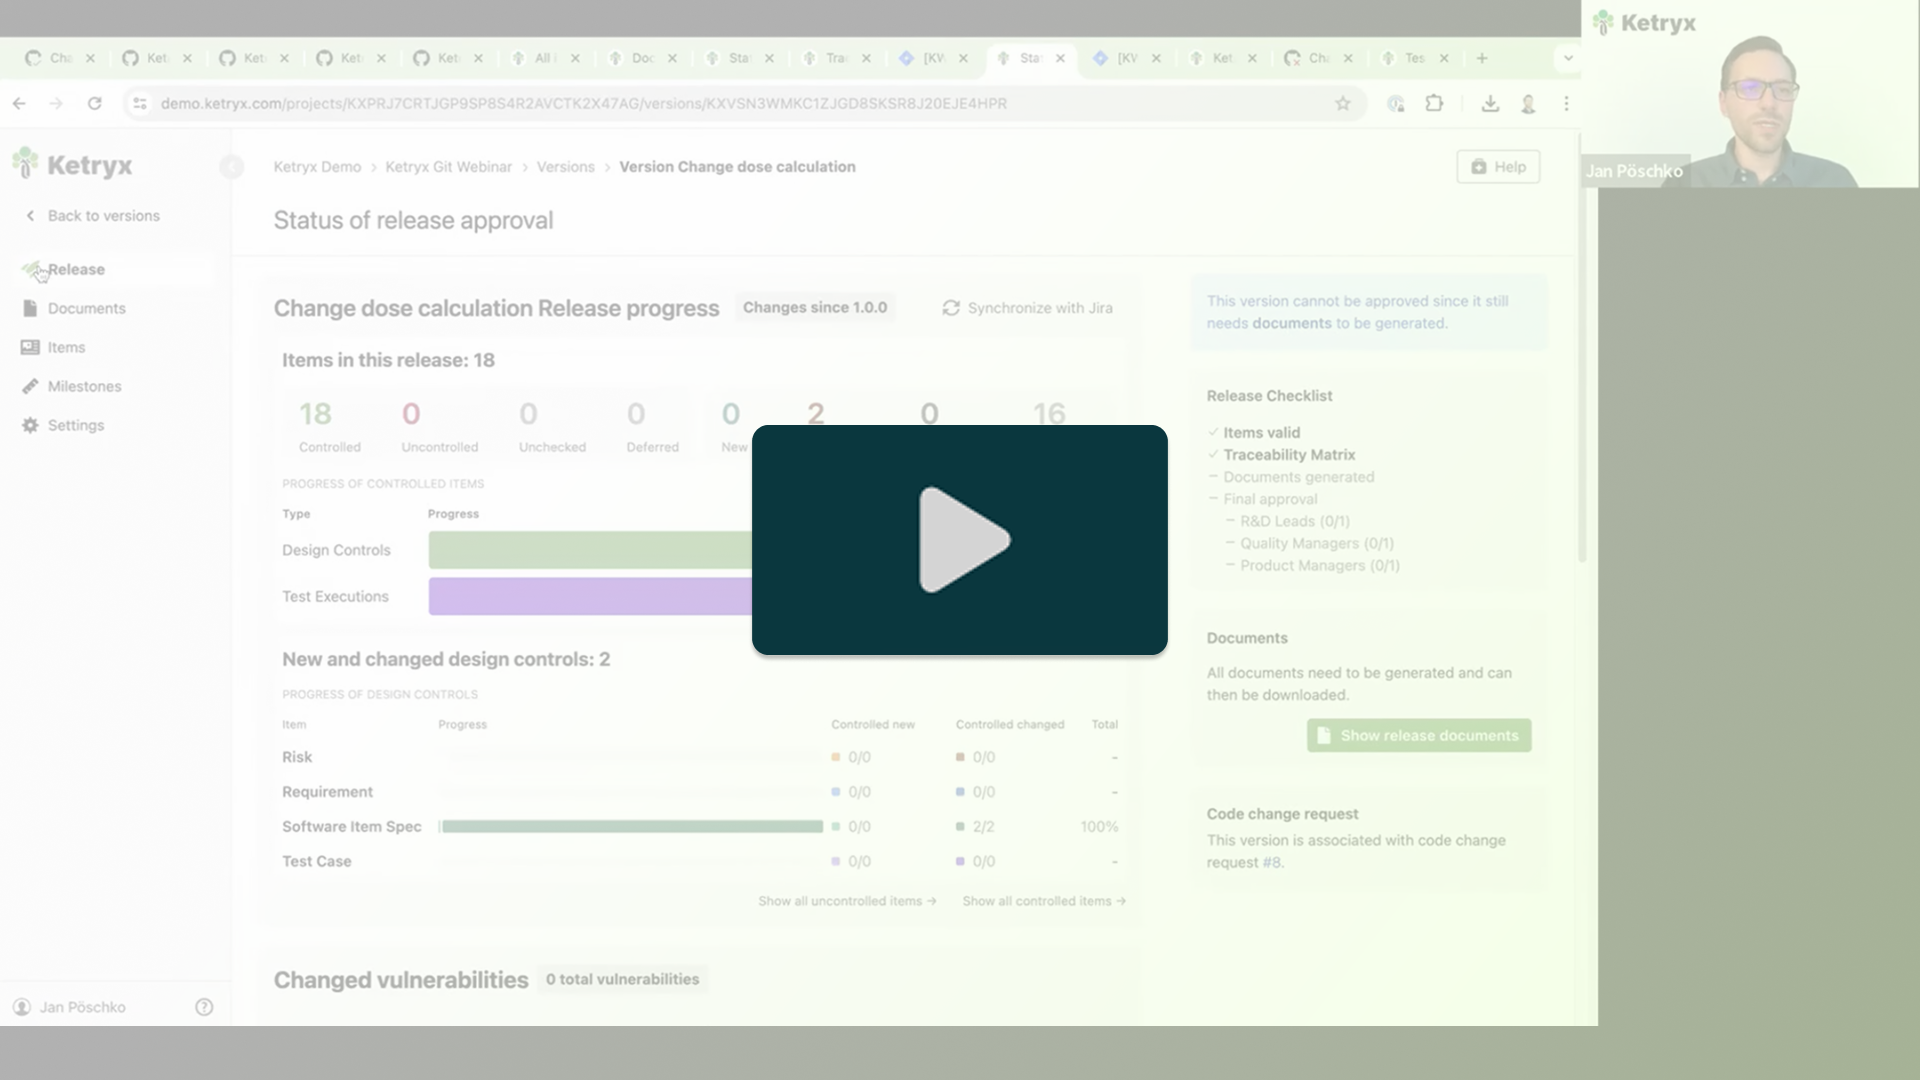This screenshot has height=1080, width=1920.
Task: Open the help question mark icon at sidebar bottom
Action: click(x=204, y=1007)
